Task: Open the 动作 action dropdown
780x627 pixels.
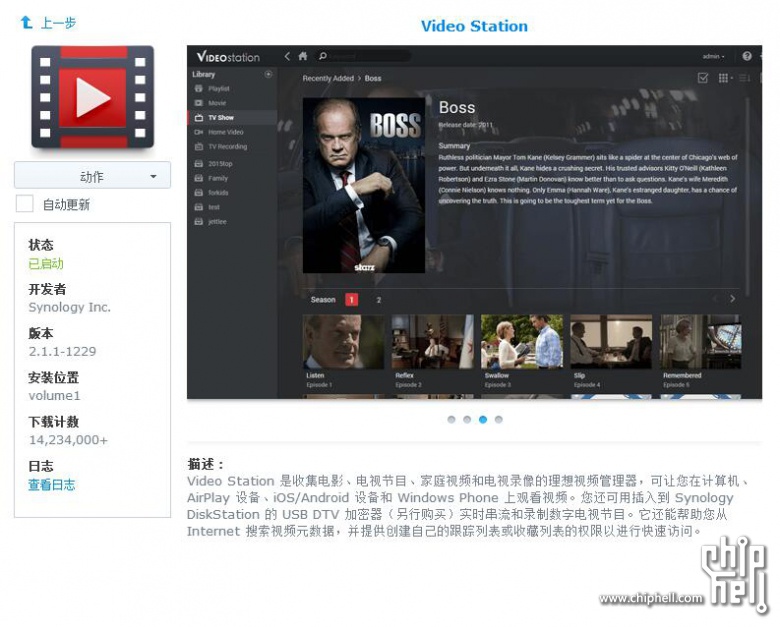Action: pyautogui.click(x=93, y=176)
